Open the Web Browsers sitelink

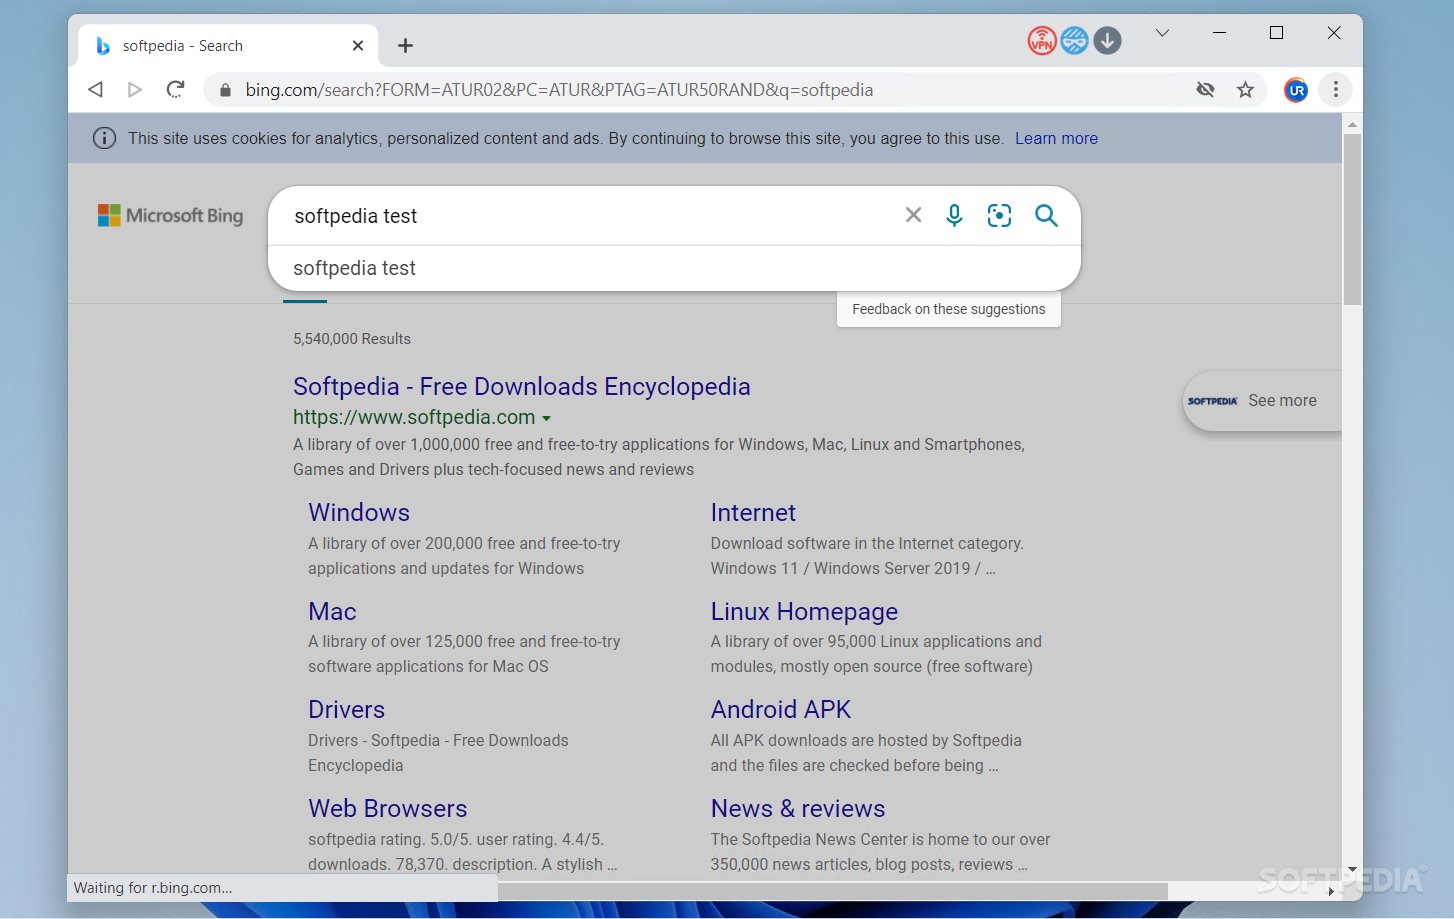click(388, 808)
